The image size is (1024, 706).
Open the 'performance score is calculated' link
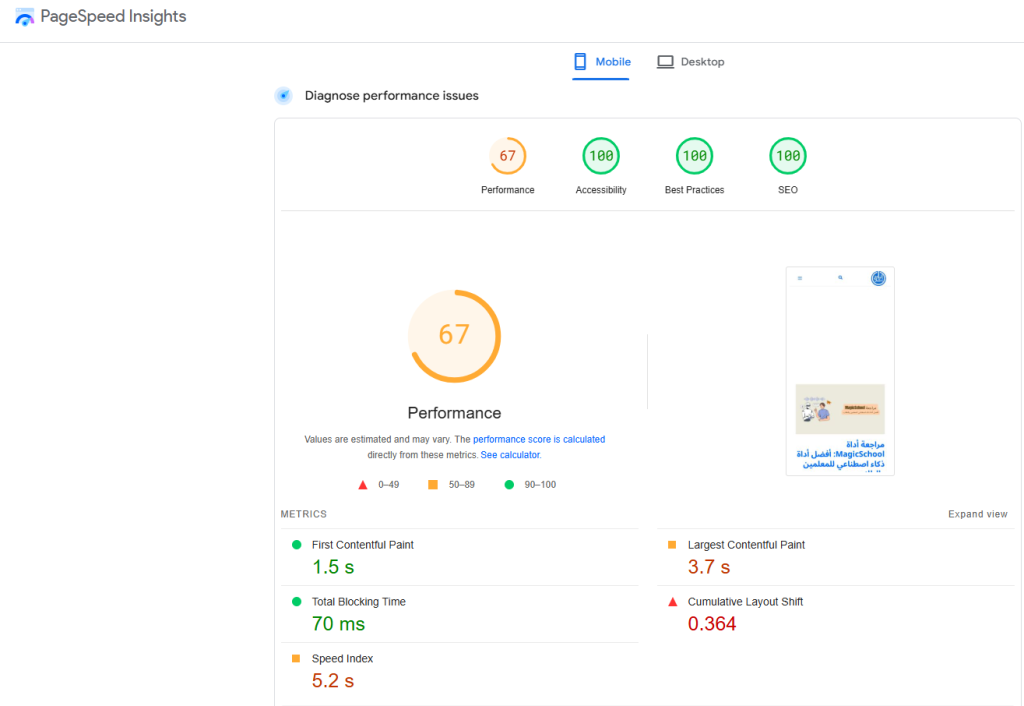[x=539, y=439]
